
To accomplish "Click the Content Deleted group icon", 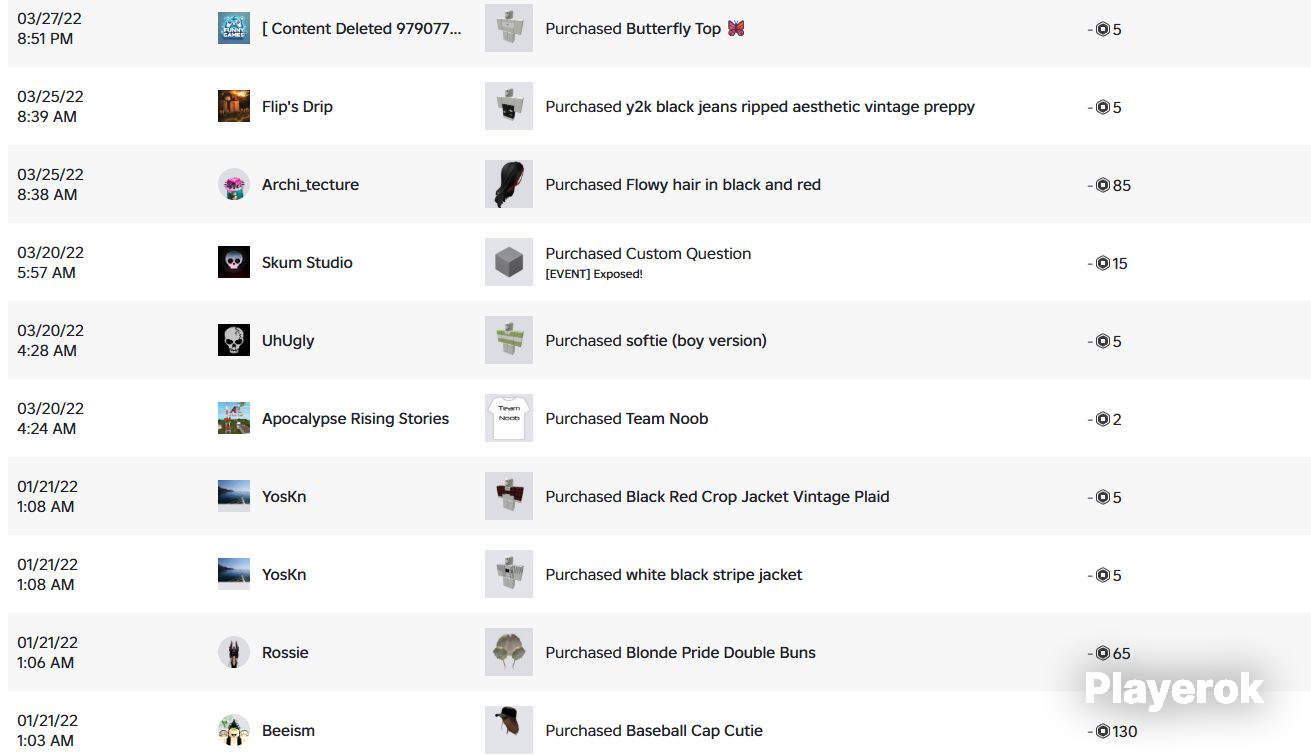I will point(234,28).
